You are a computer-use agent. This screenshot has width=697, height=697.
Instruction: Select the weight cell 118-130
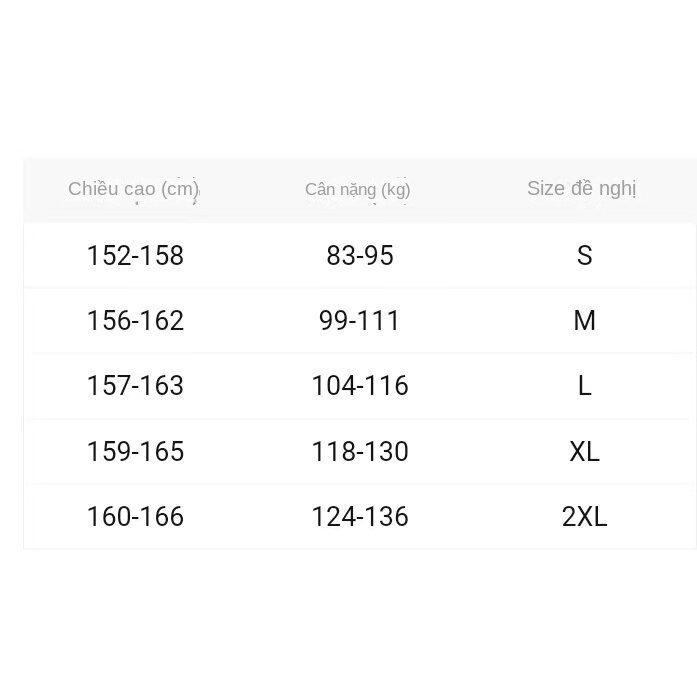pos(360,452)
